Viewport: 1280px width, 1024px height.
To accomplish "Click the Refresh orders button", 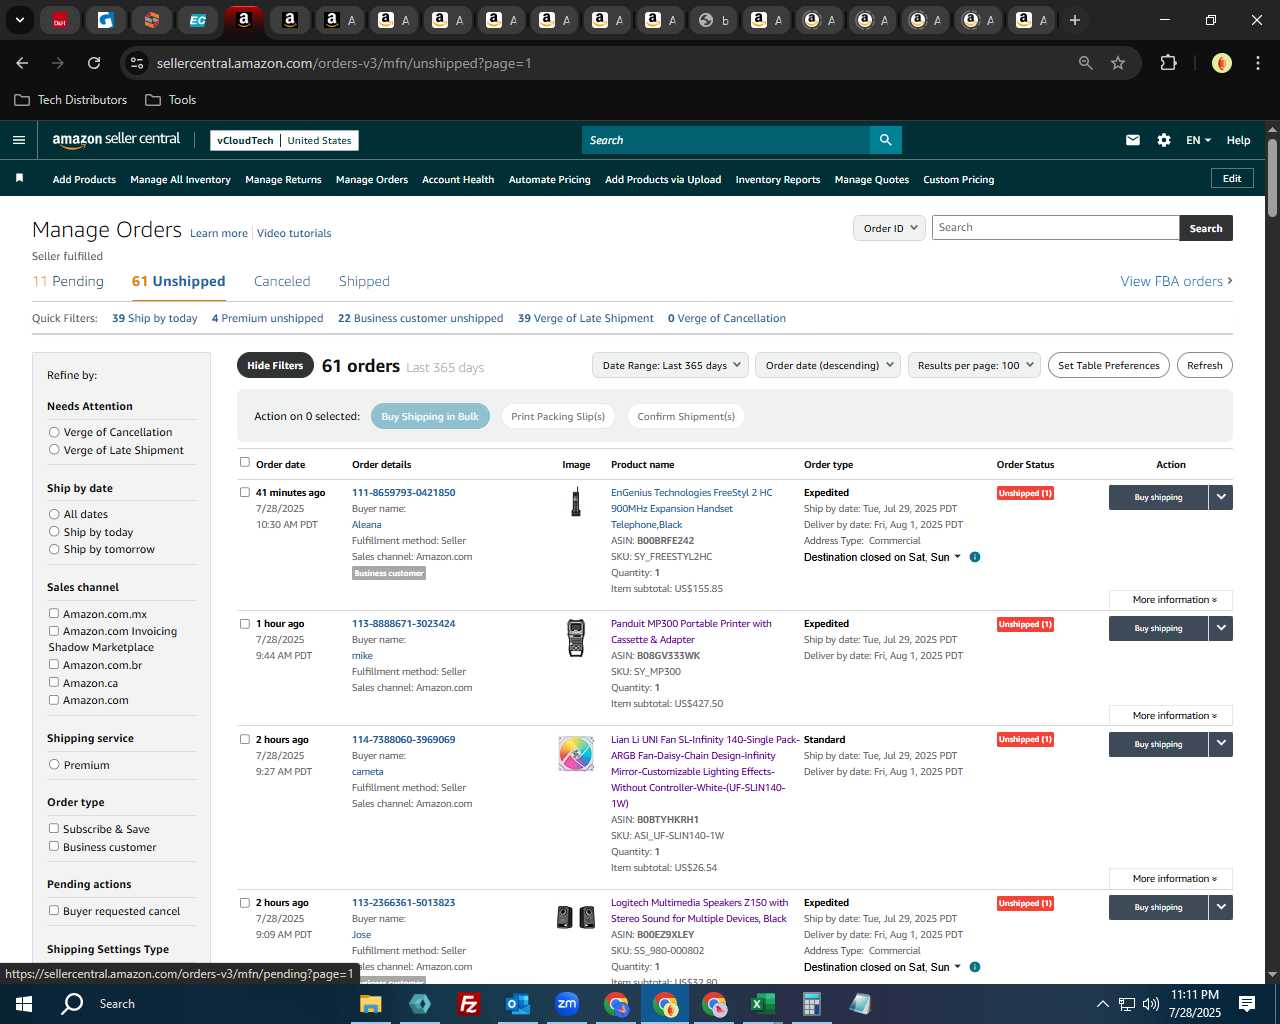I will pyautogui.click(x=1204, y=365).
